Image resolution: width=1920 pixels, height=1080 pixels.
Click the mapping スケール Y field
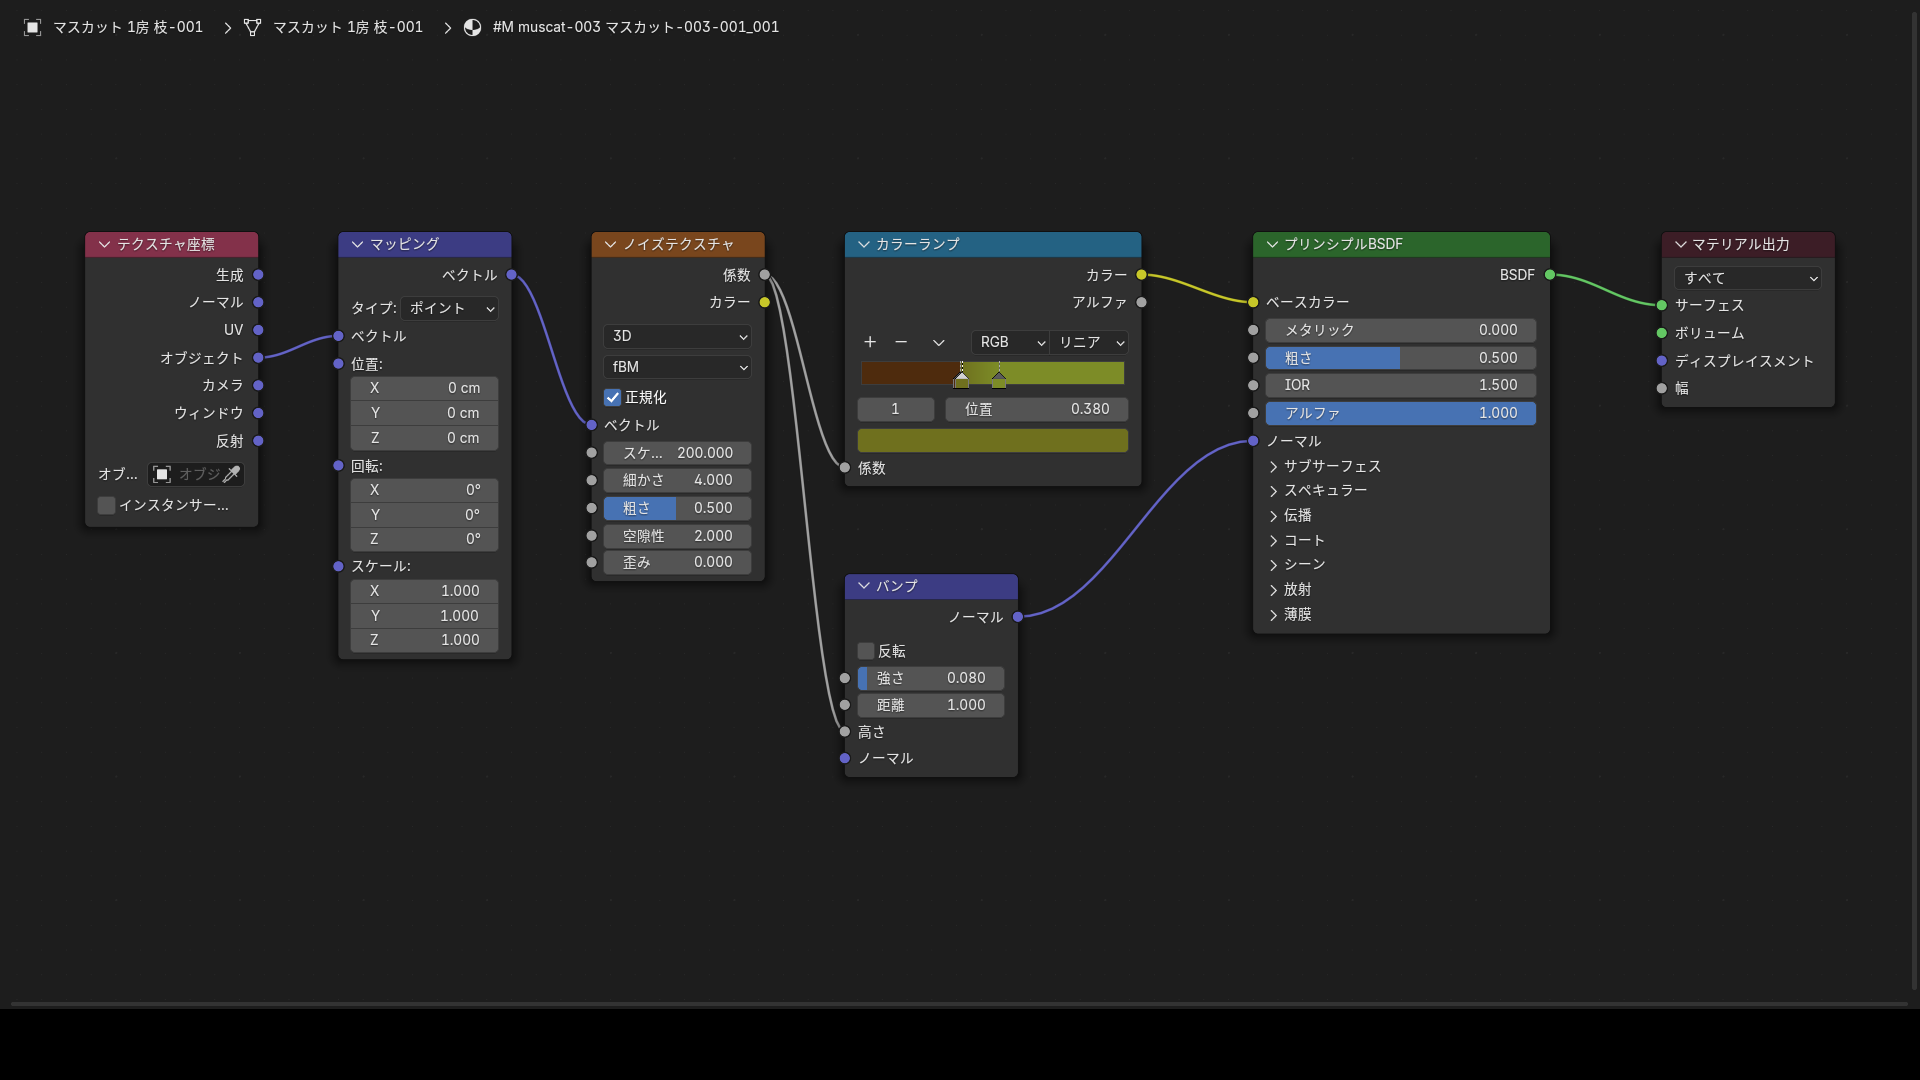pos(424,616)
